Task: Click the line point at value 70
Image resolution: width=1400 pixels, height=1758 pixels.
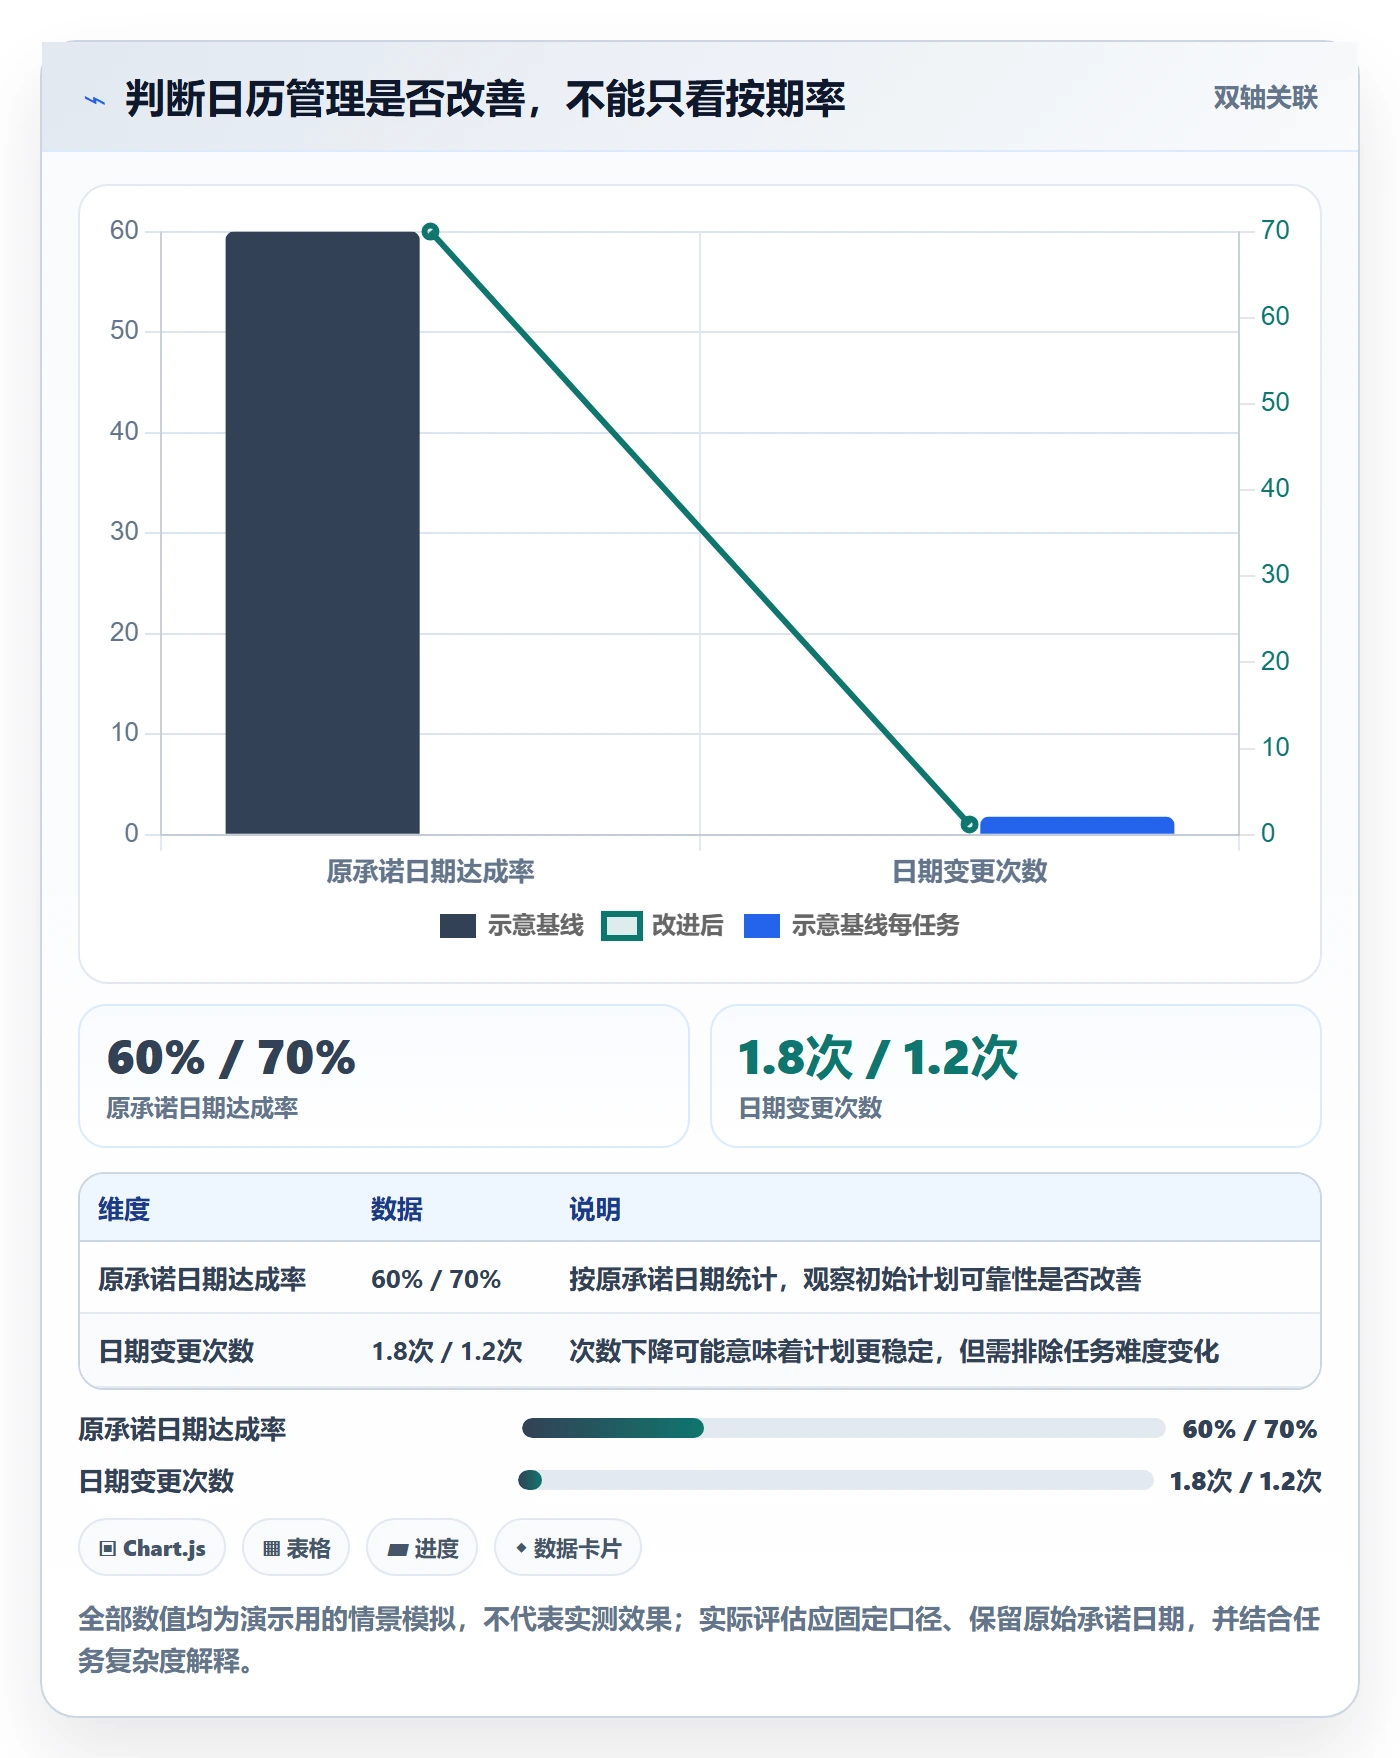Action: click(x=431, y=232)
